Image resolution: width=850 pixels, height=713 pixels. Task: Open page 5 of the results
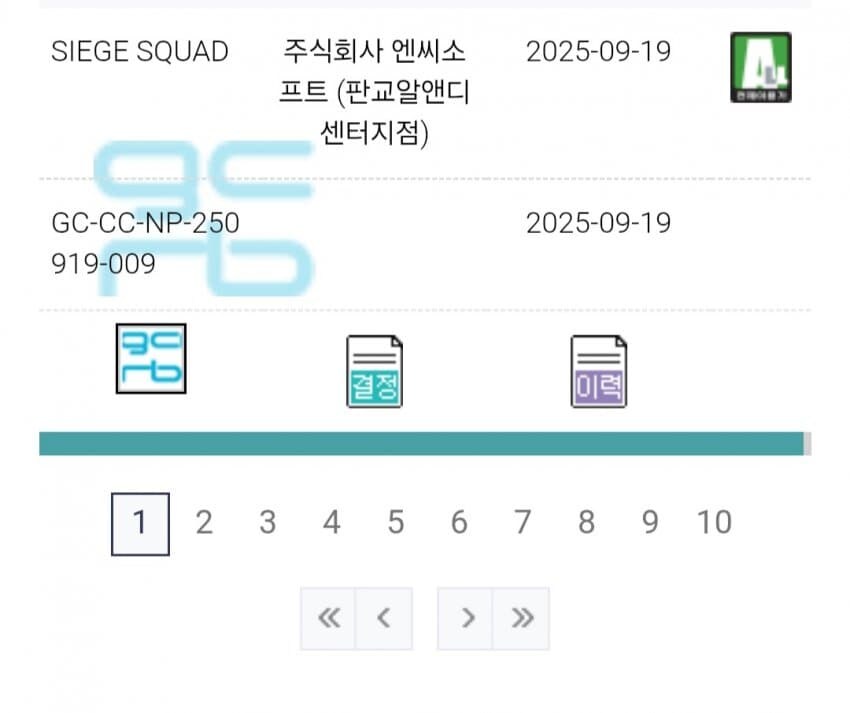pyautogui.click(x=395, y=522)
